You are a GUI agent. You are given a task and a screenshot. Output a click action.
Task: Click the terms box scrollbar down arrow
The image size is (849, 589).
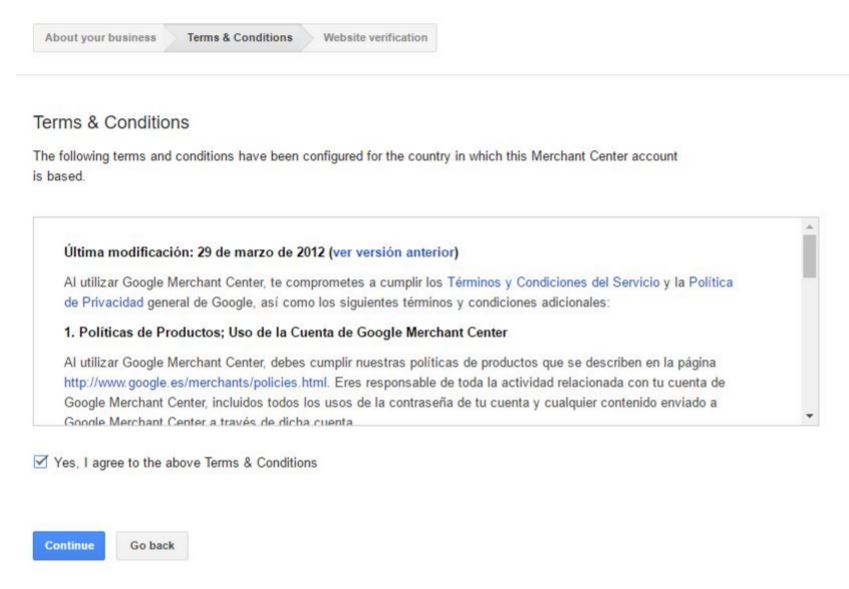click(x=809, y=415)
